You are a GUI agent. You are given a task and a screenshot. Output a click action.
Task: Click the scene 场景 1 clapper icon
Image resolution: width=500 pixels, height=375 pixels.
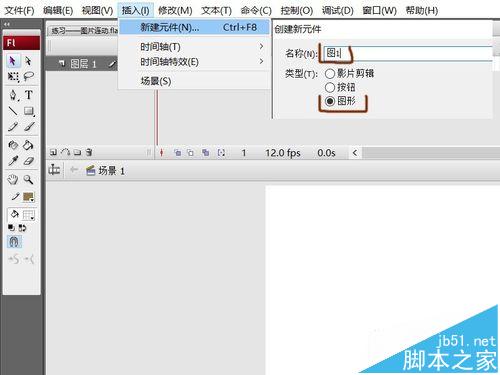(91, 170)
